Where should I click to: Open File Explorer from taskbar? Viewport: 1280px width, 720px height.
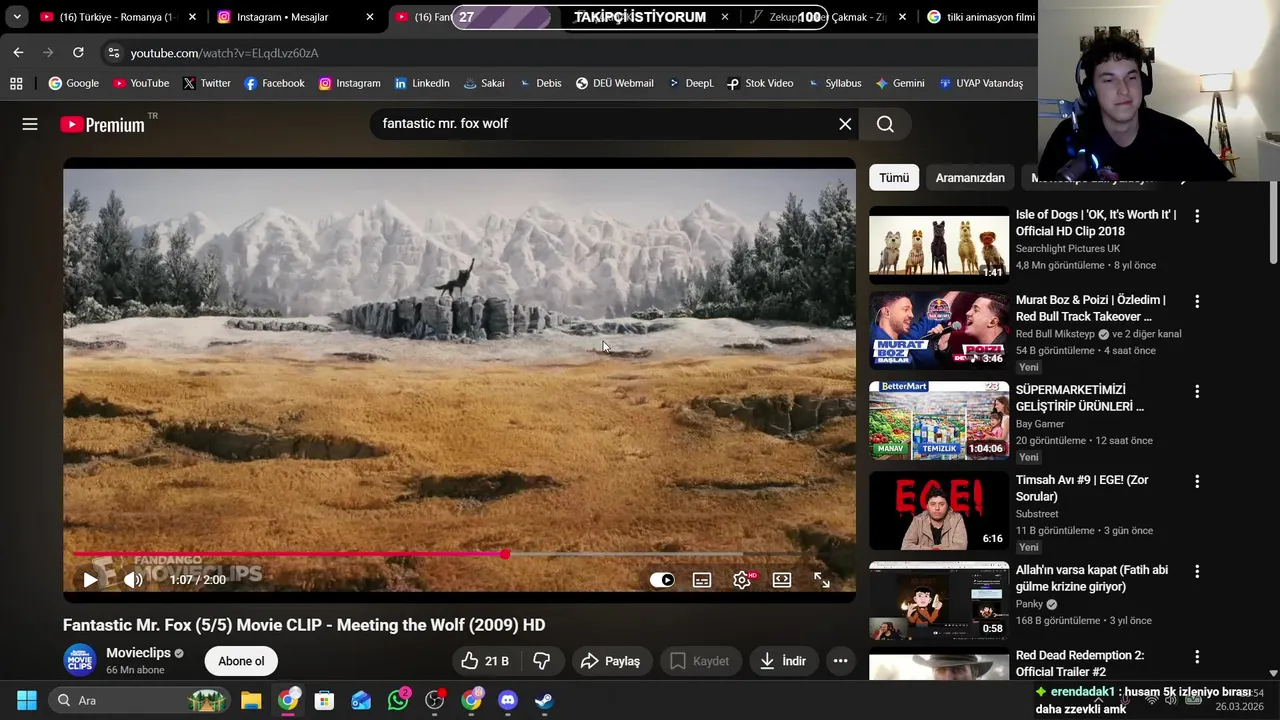pos(251,700)
